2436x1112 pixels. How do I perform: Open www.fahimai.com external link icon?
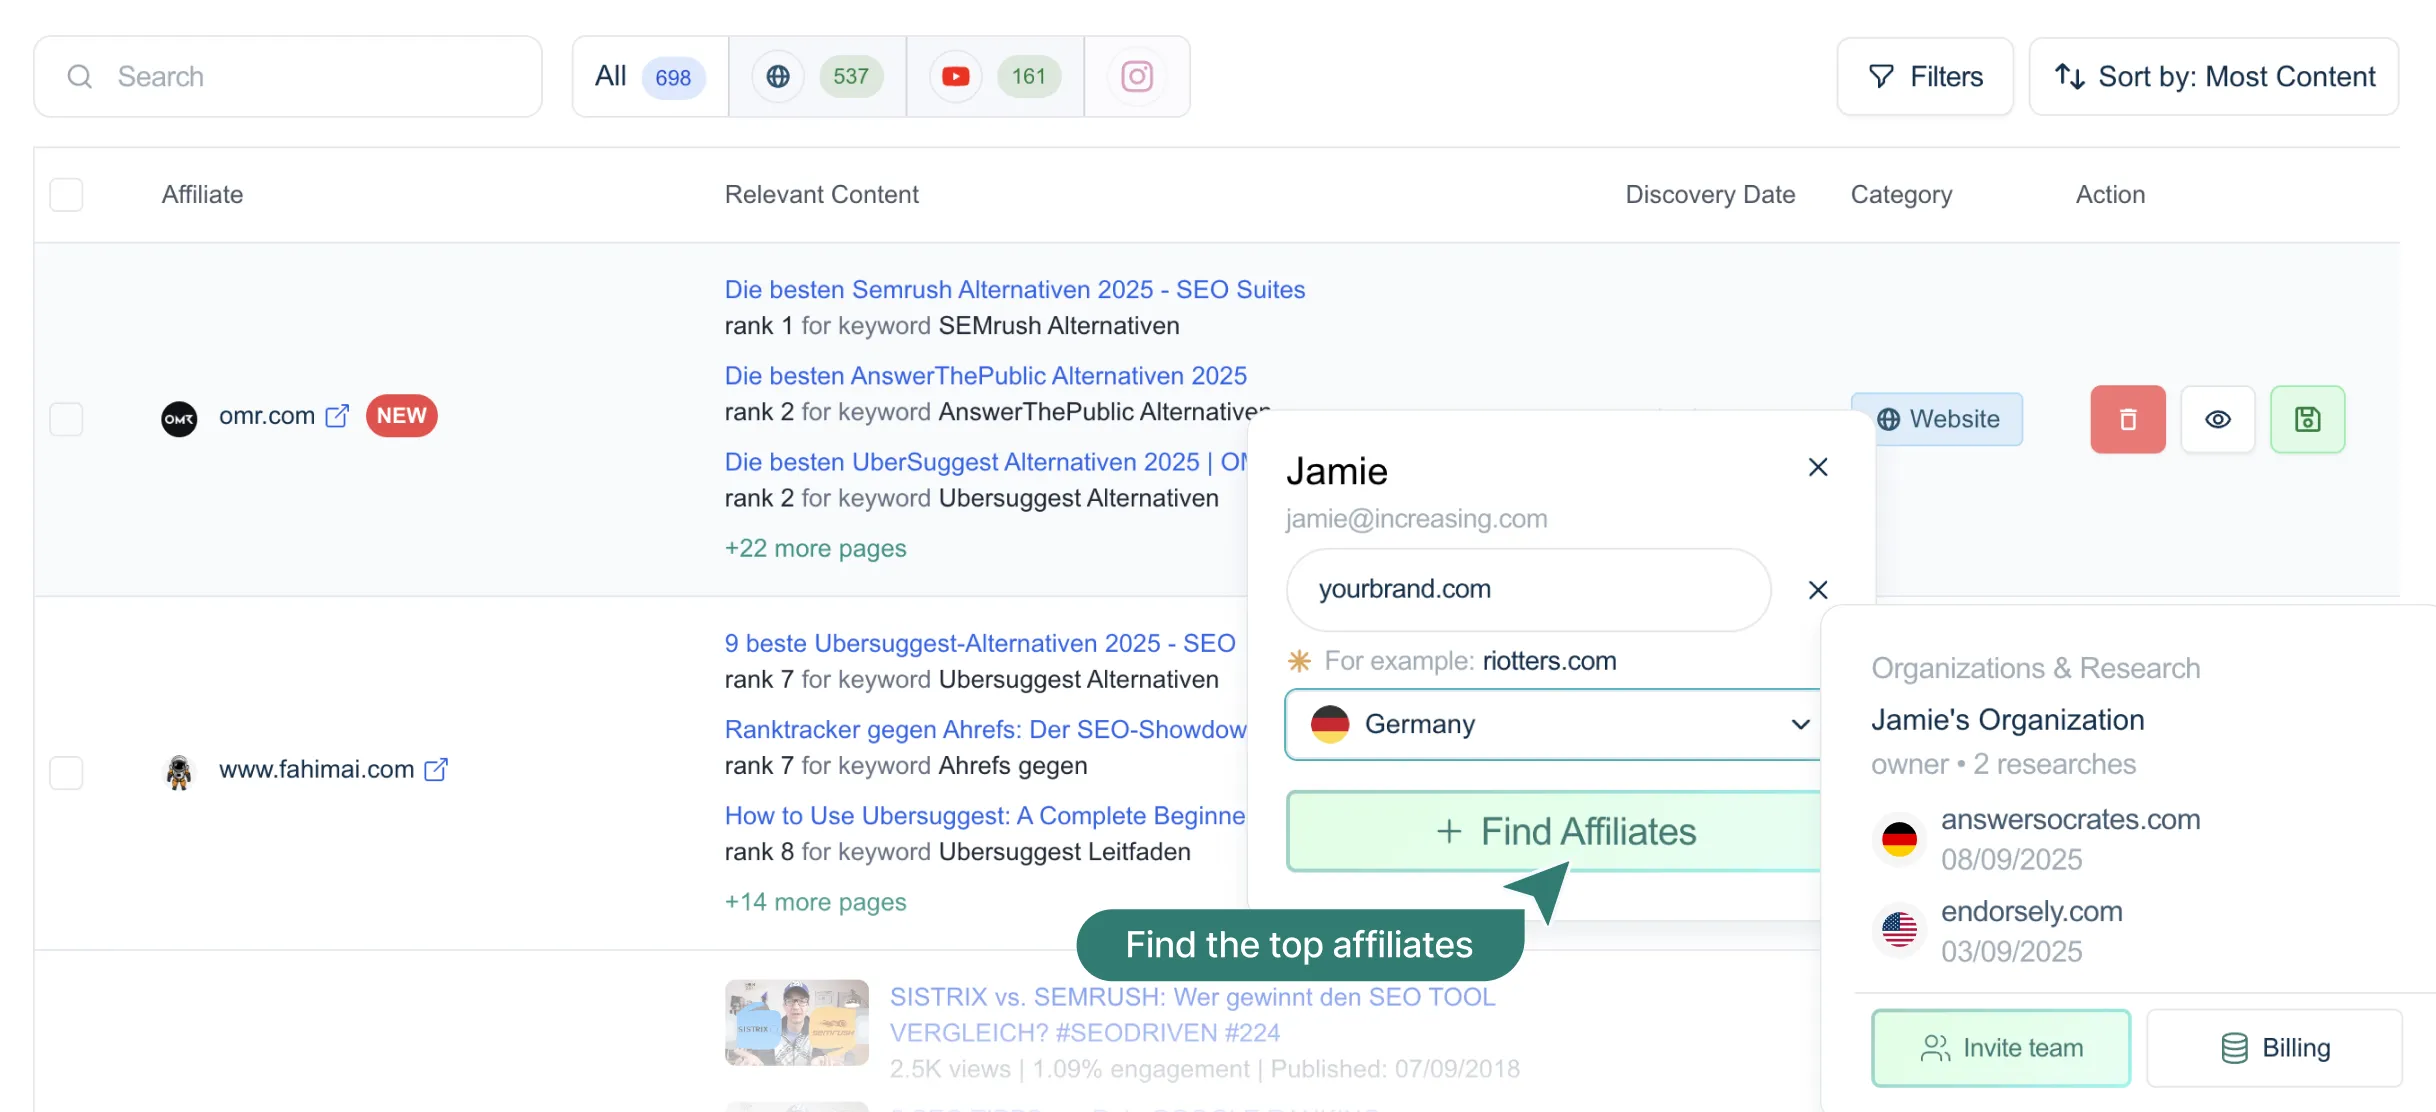(x=436, y=769)
